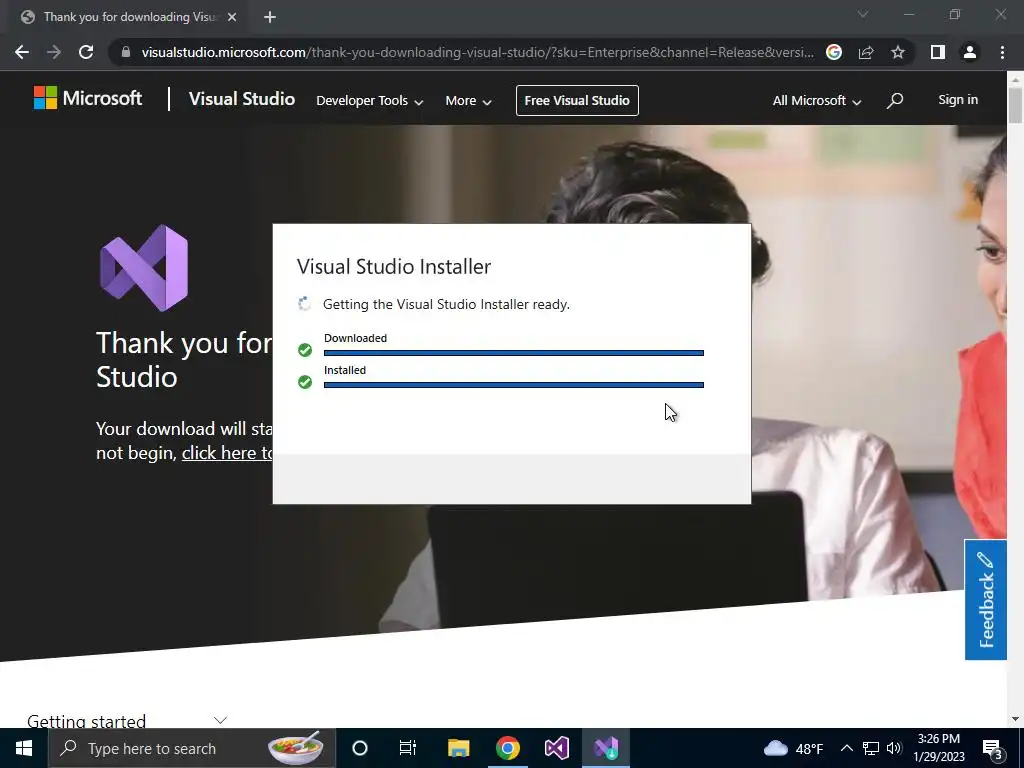Expand the Developer Tools menu
This screenshot has height=768, width=1024.
[370, 101]
